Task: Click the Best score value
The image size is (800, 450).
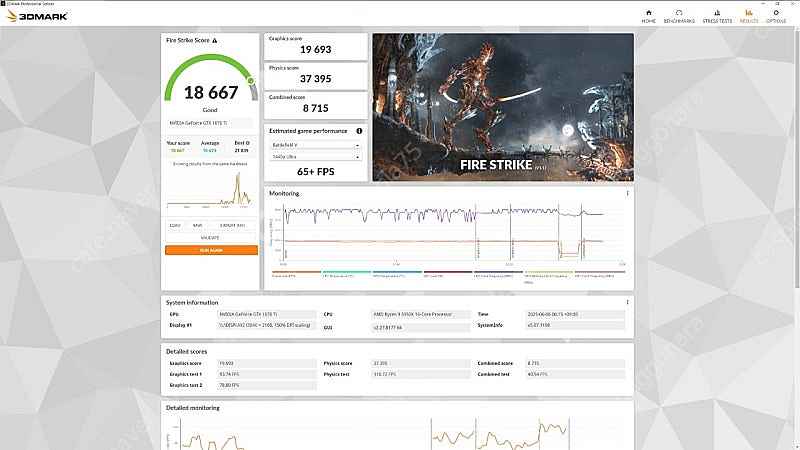Action: [241, 151]
